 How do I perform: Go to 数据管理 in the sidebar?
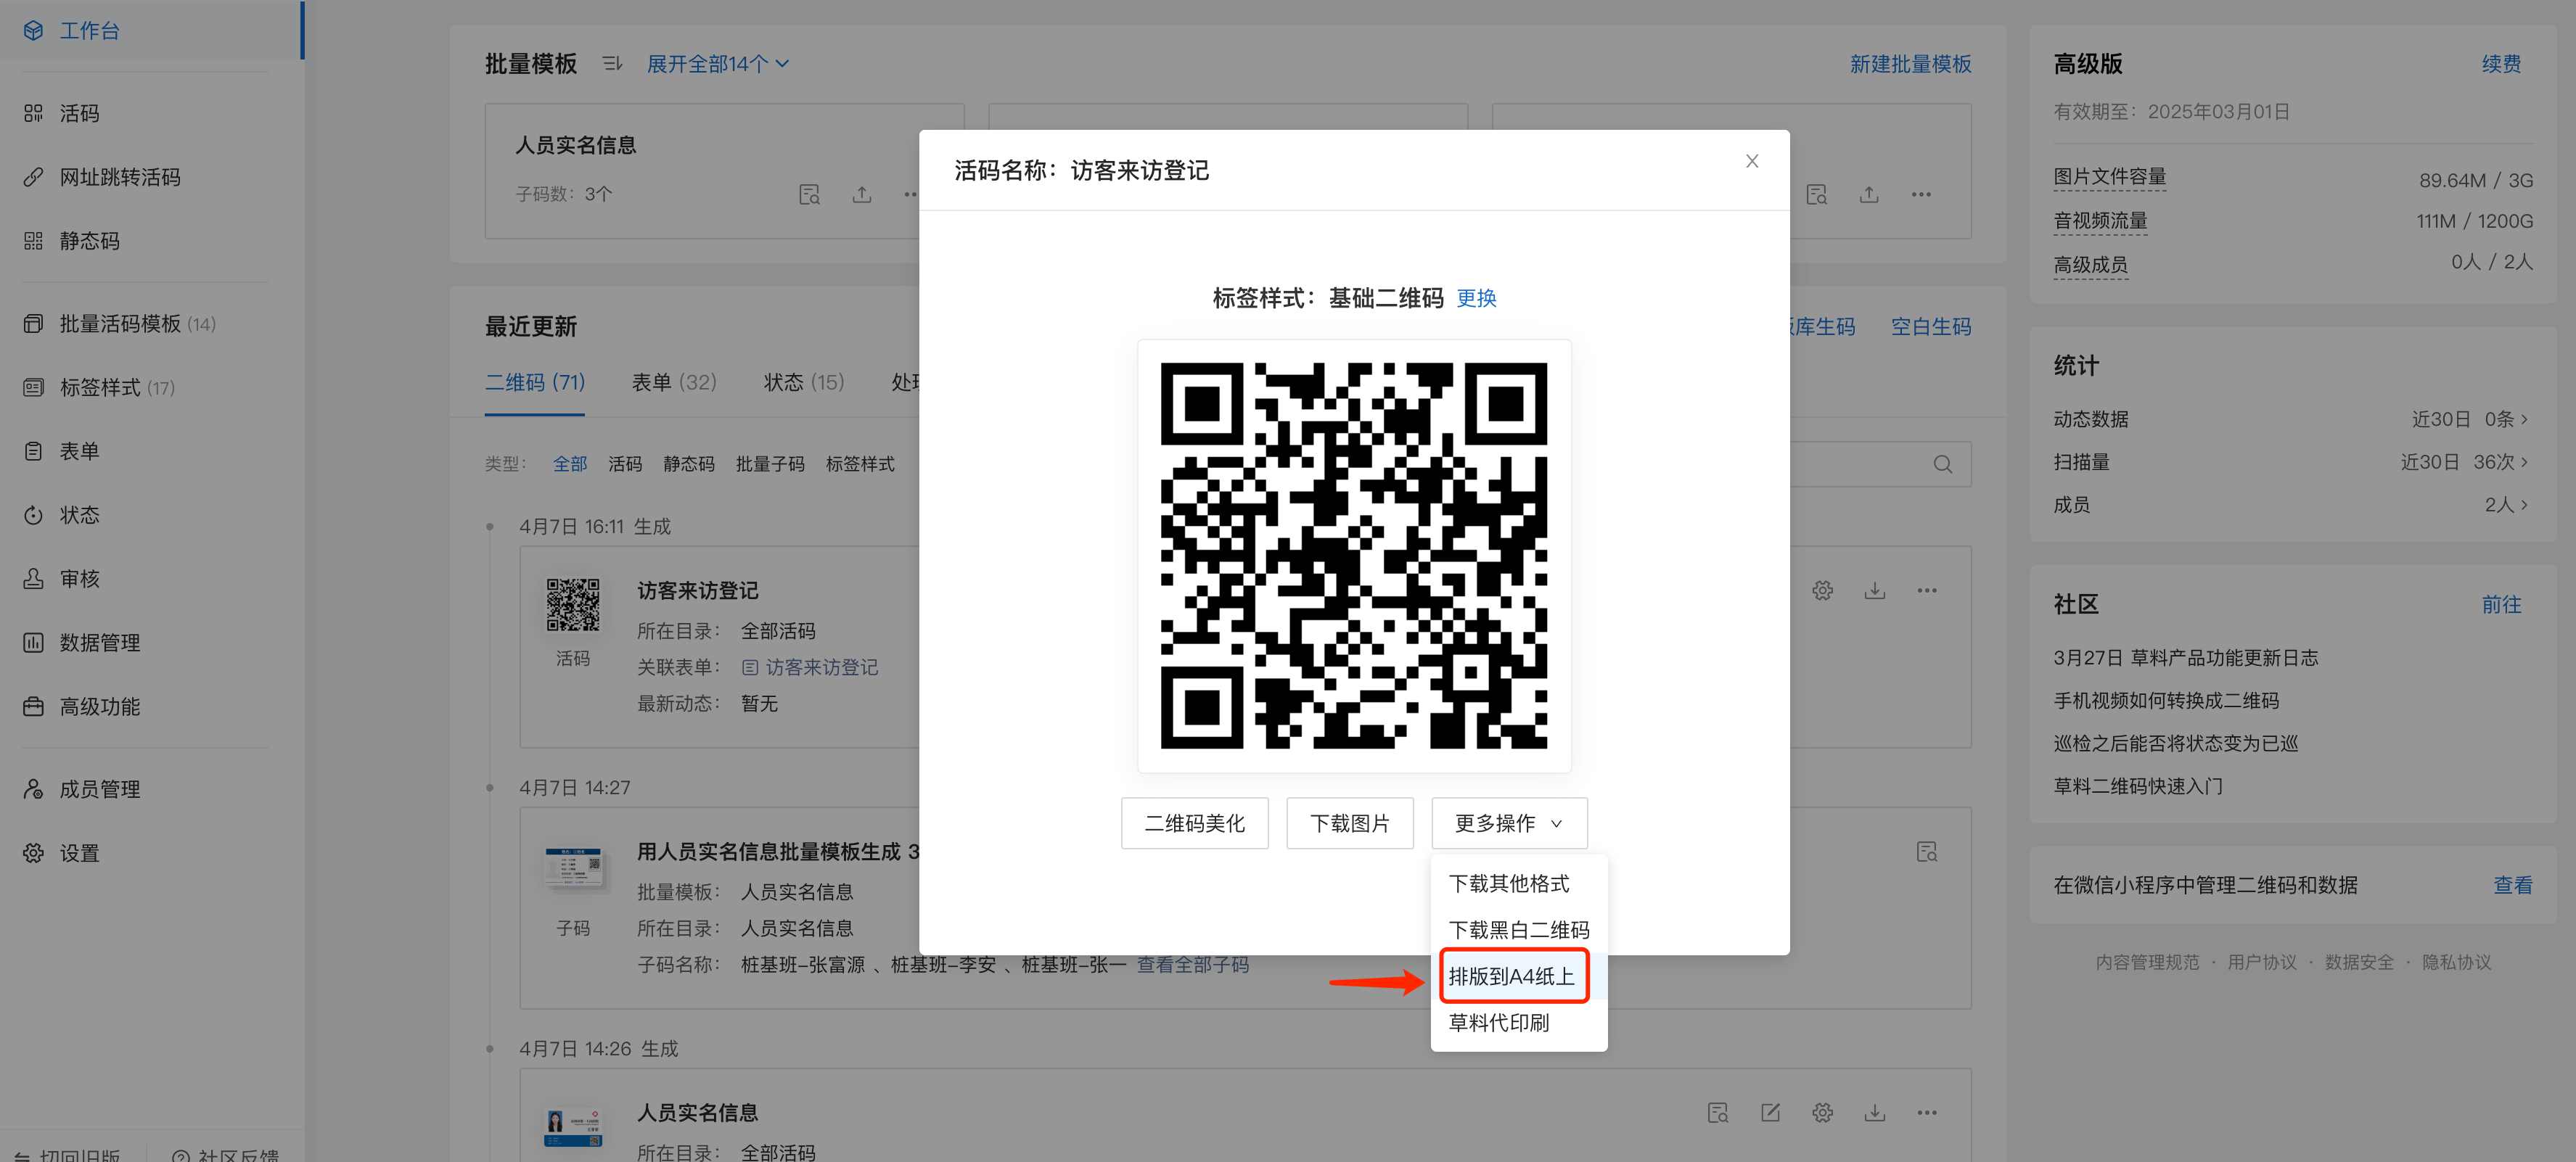pos(99,643)
